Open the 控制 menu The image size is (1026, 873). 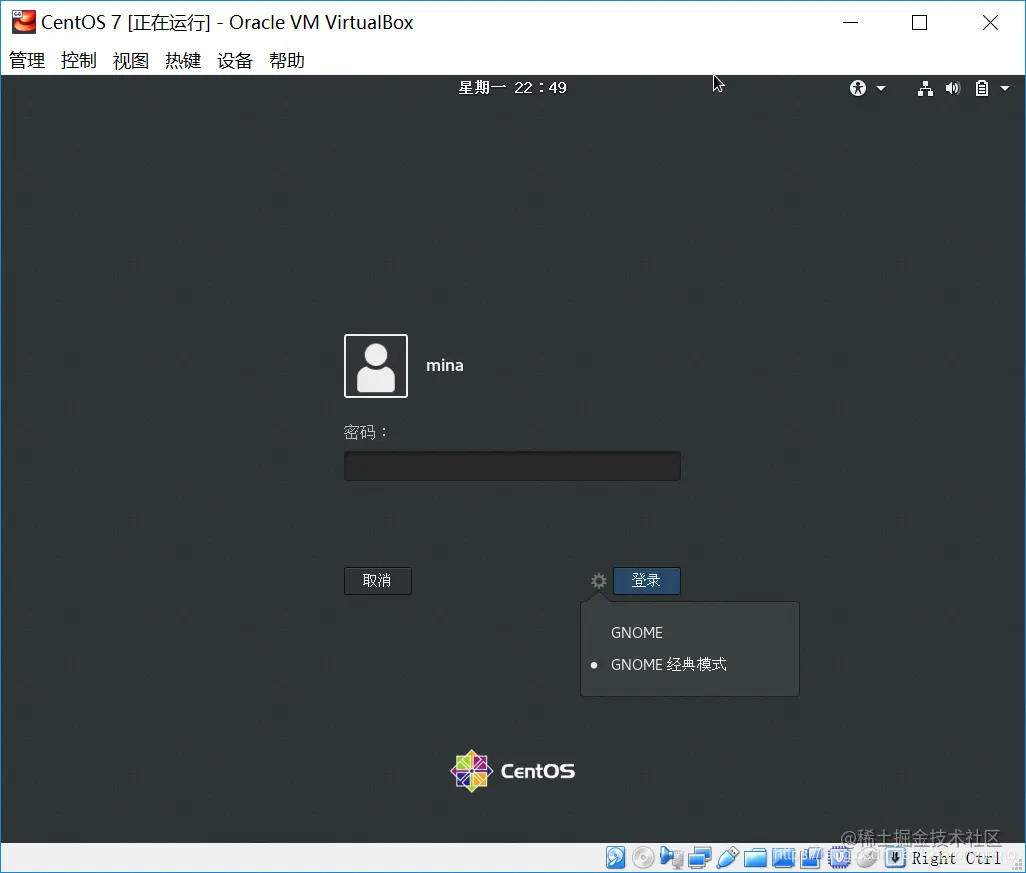coord(79,61)
